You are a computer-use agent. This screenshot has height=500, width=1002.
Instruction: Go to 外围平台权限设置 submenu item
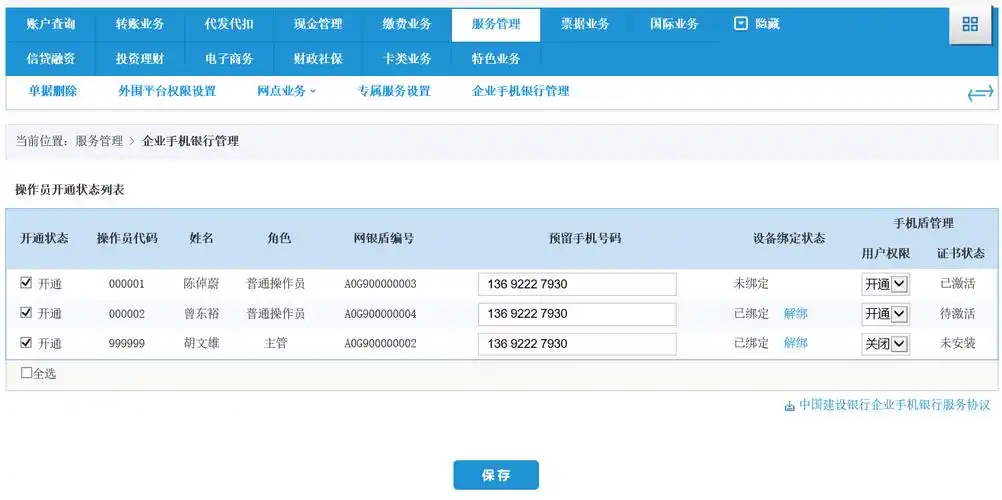coord(167,91)
